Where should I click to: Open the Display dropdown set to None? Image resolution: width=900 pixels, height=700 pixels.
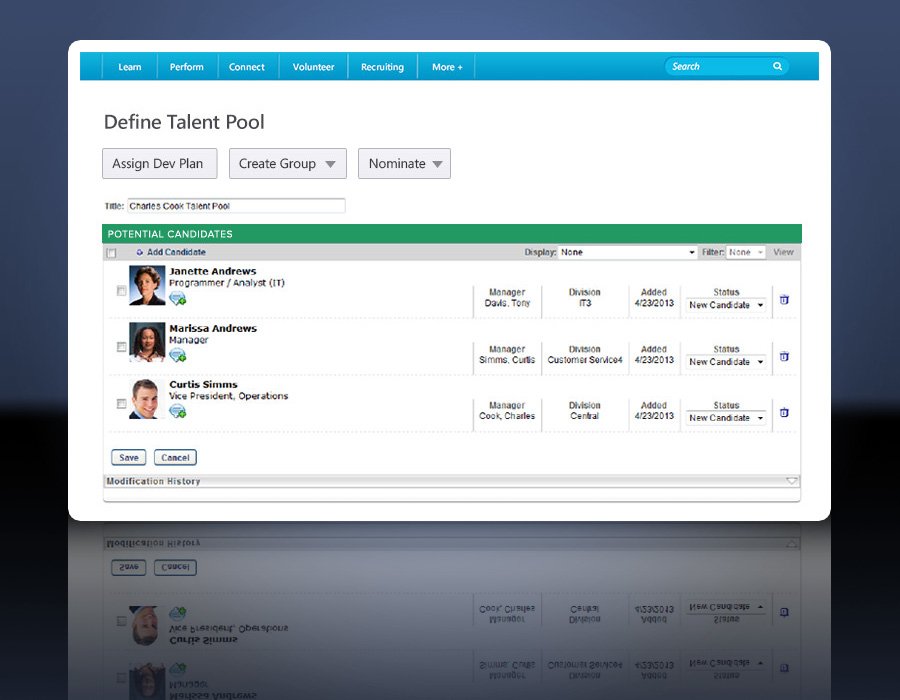pos(627,252)
